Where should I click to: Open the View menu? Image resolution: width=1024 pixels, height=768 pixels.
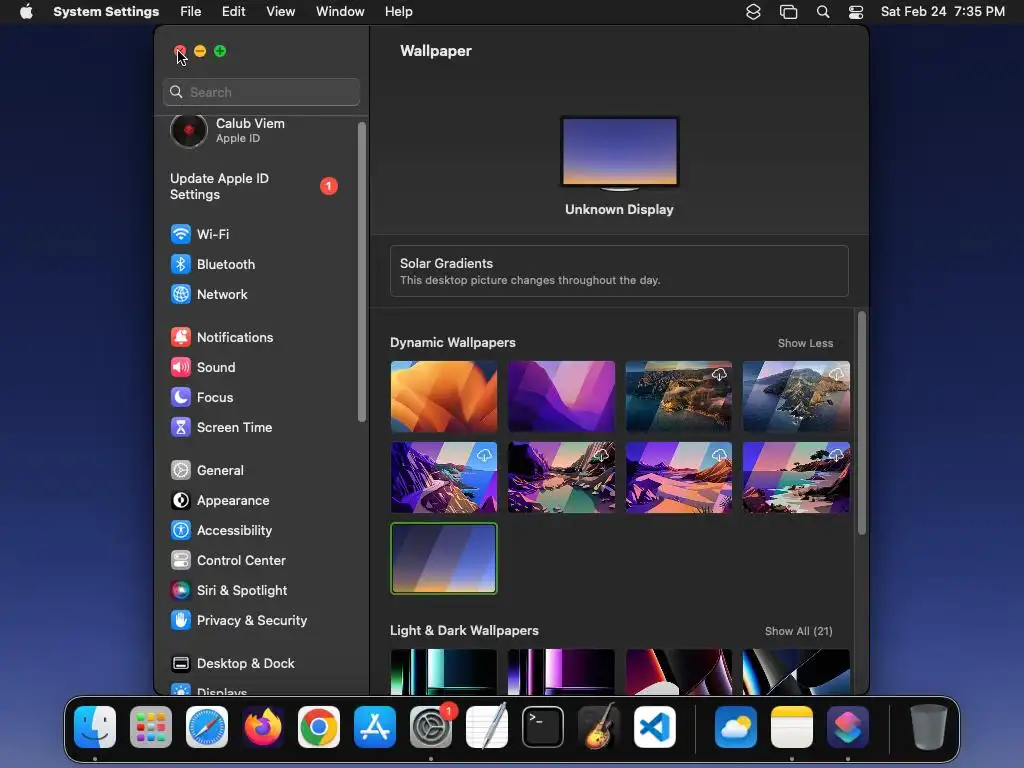[280, 12]
